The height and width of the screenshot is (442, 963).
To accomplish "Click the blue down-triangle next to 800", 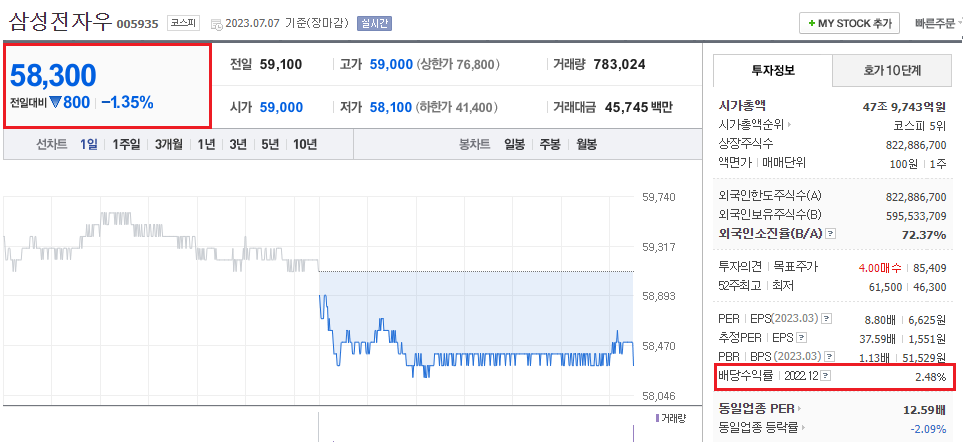I will click(x=55, y=103).
